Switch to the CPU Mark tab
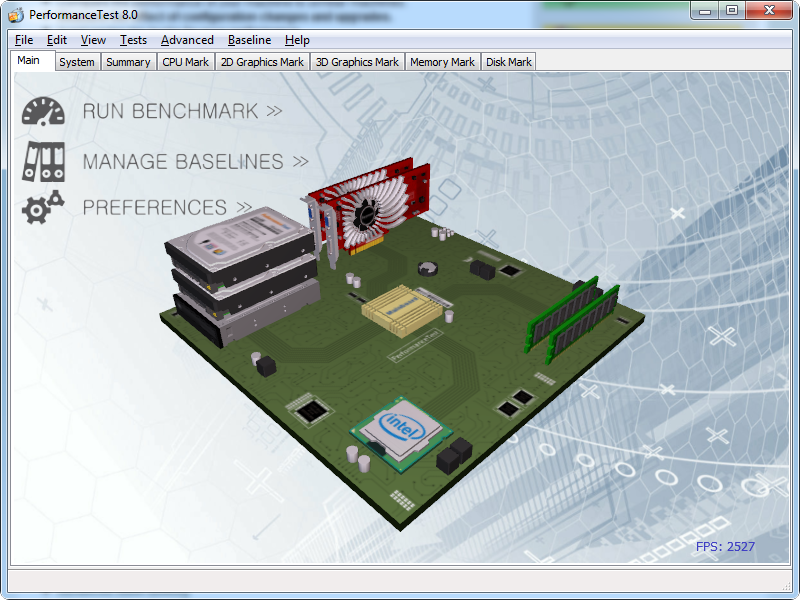Screen dimensions: 800x600 tap(186, 62)
